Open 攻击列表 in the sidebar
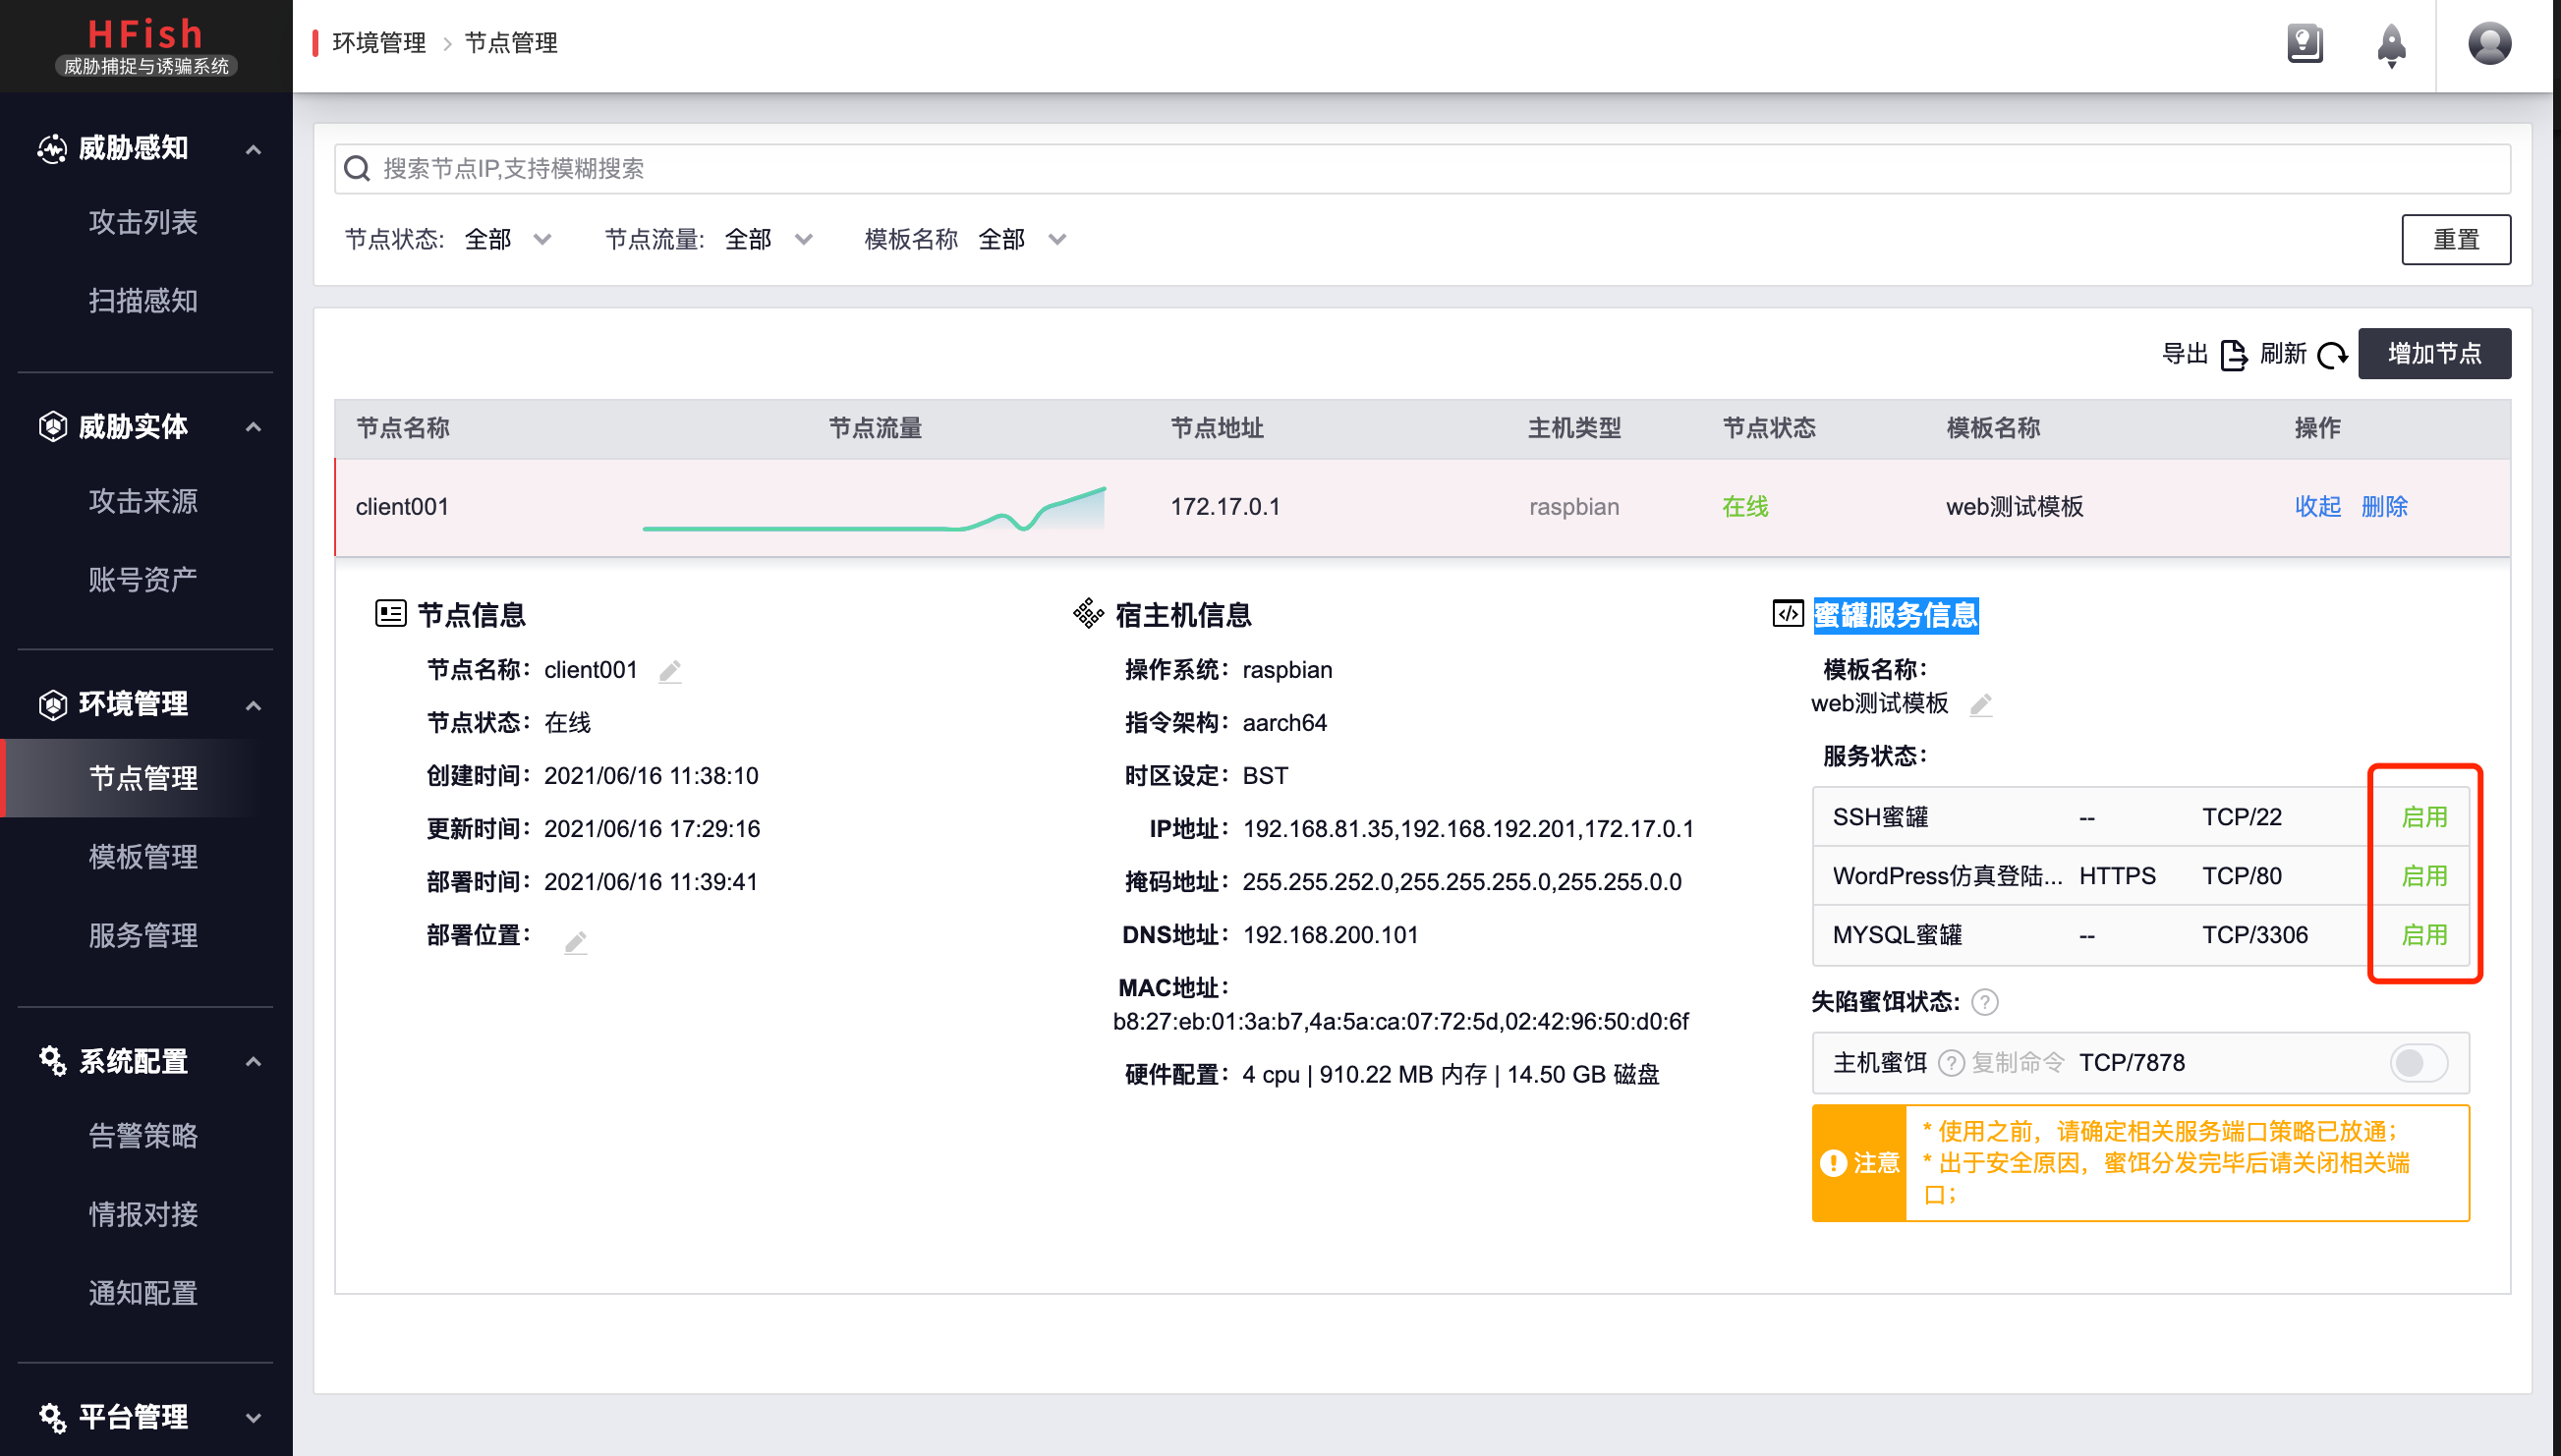 coord(143,222)
